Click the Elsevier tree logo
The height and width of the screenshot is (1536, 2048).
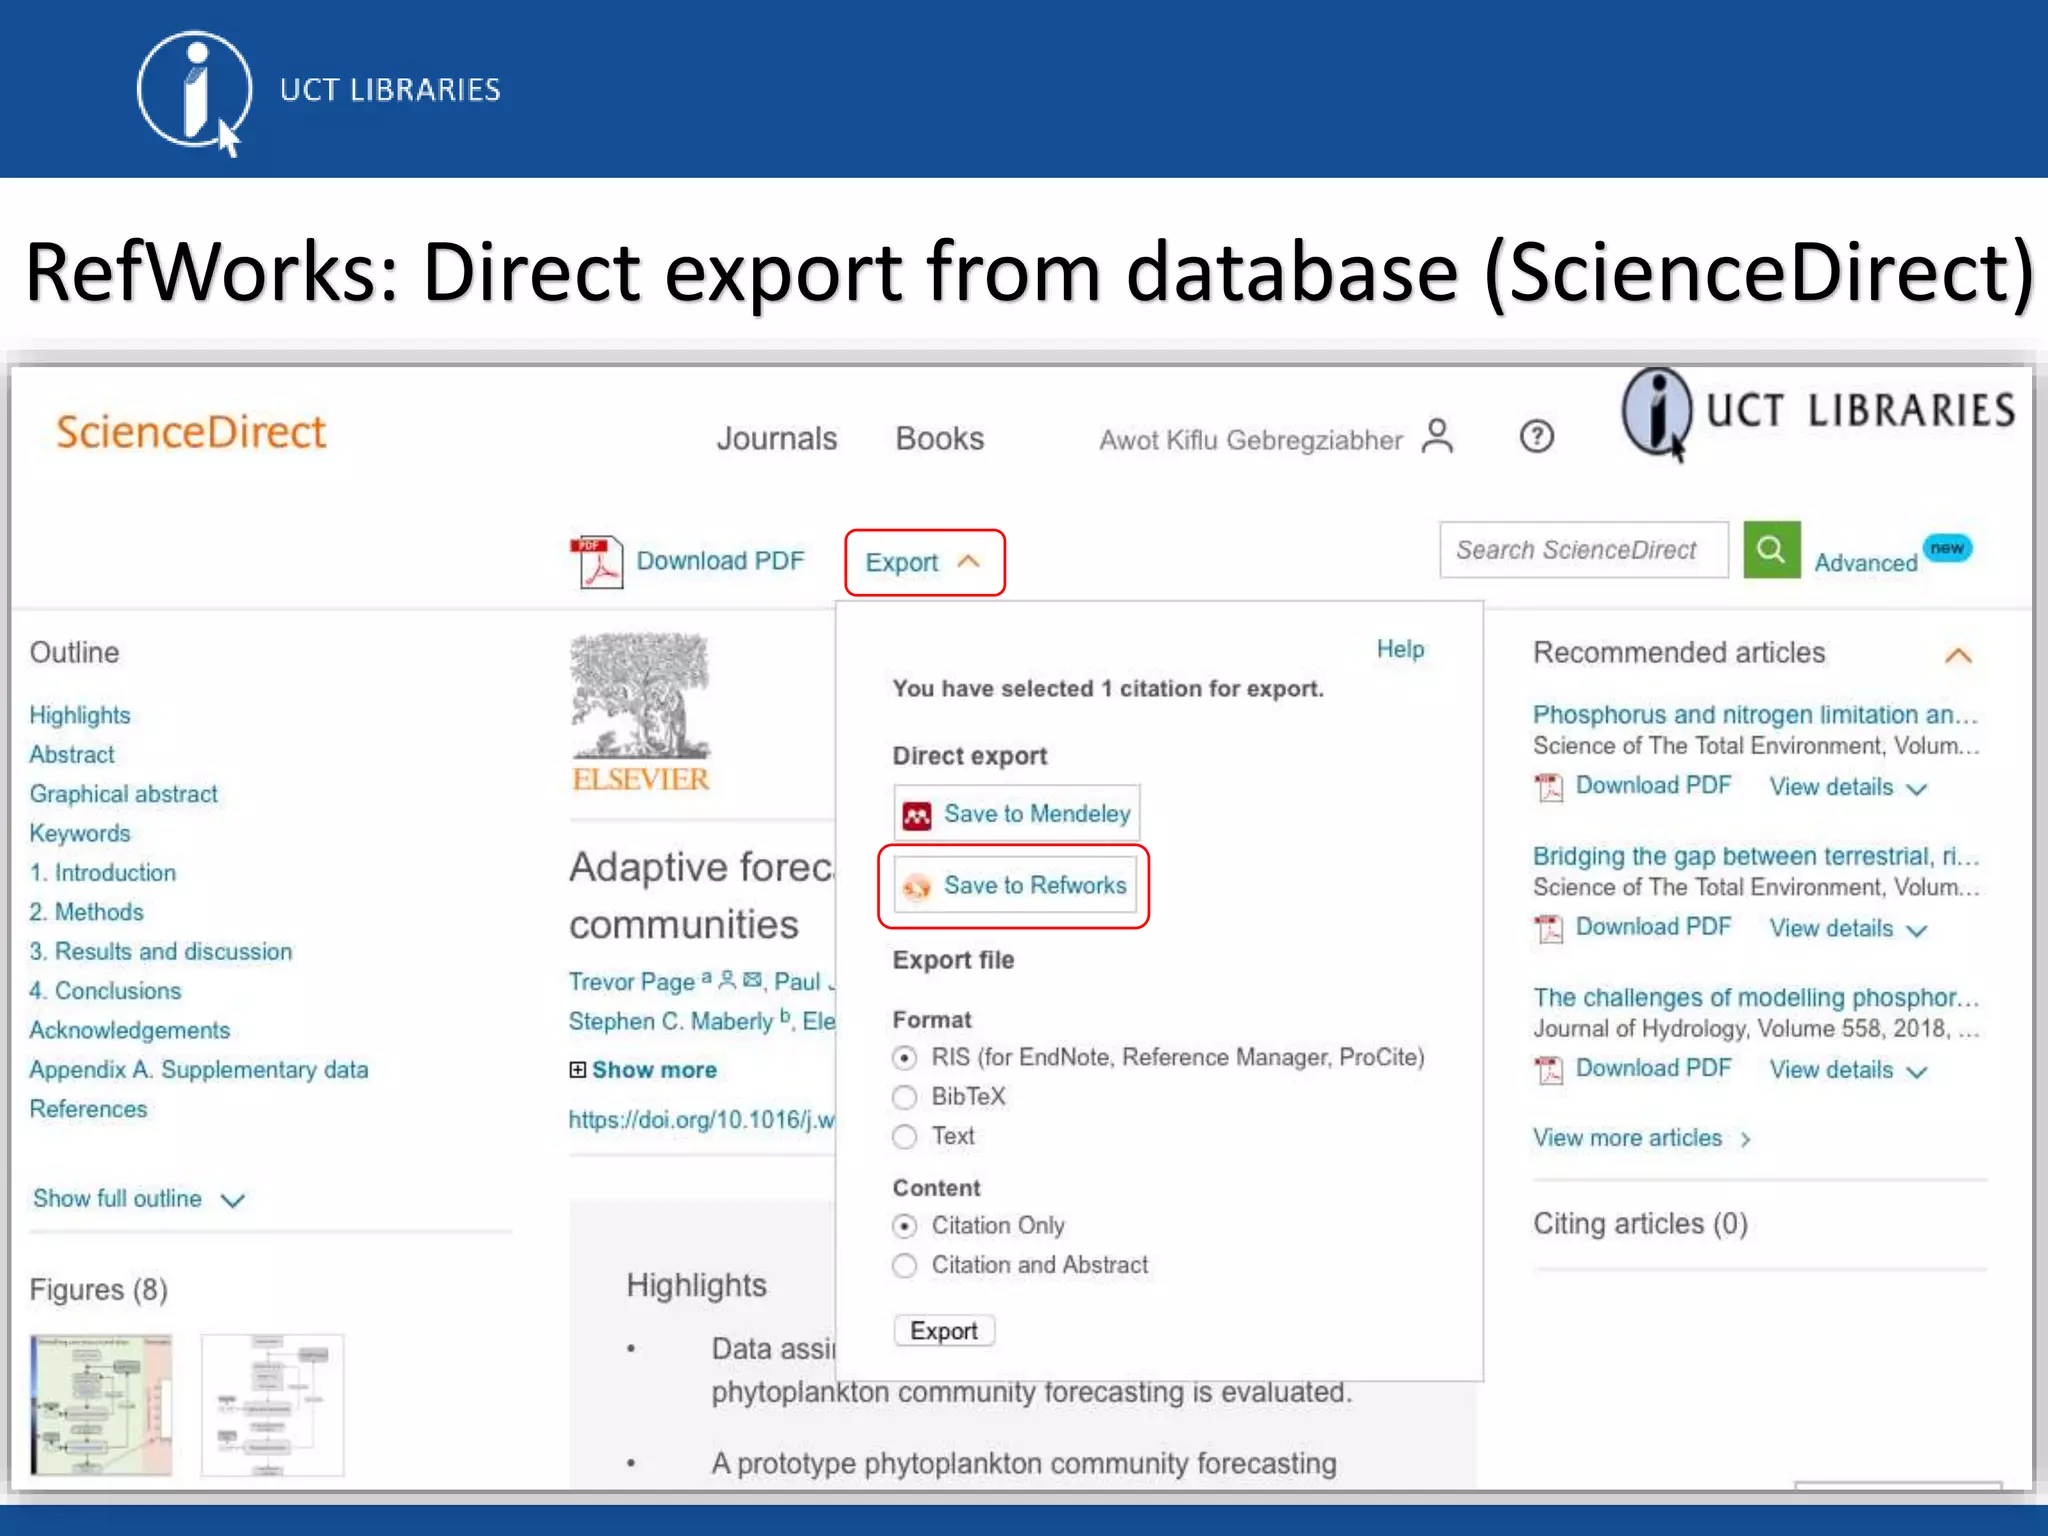[x=640, y=712]
